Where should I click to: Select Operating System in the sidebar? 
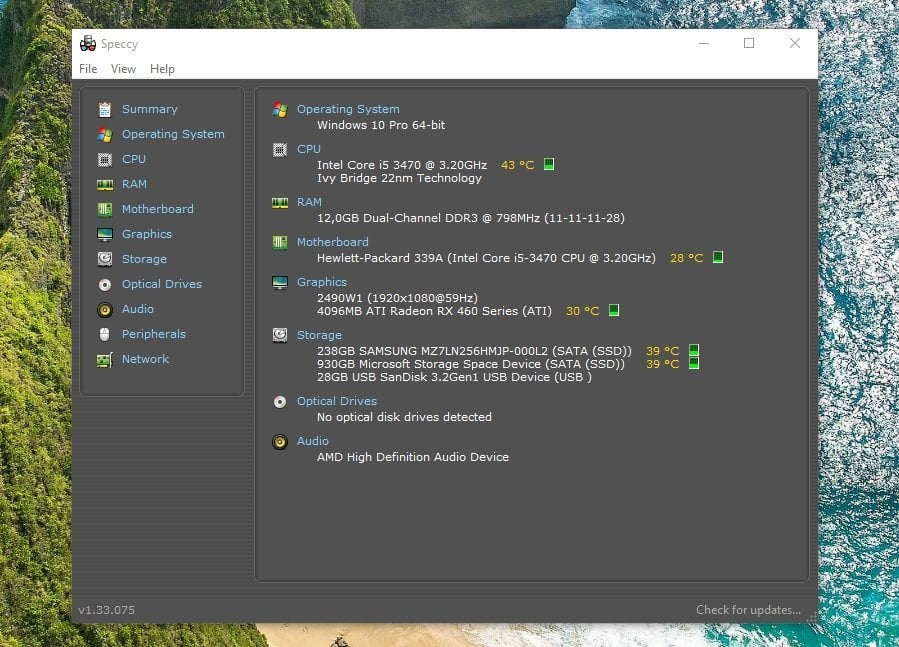click(173, 134)
